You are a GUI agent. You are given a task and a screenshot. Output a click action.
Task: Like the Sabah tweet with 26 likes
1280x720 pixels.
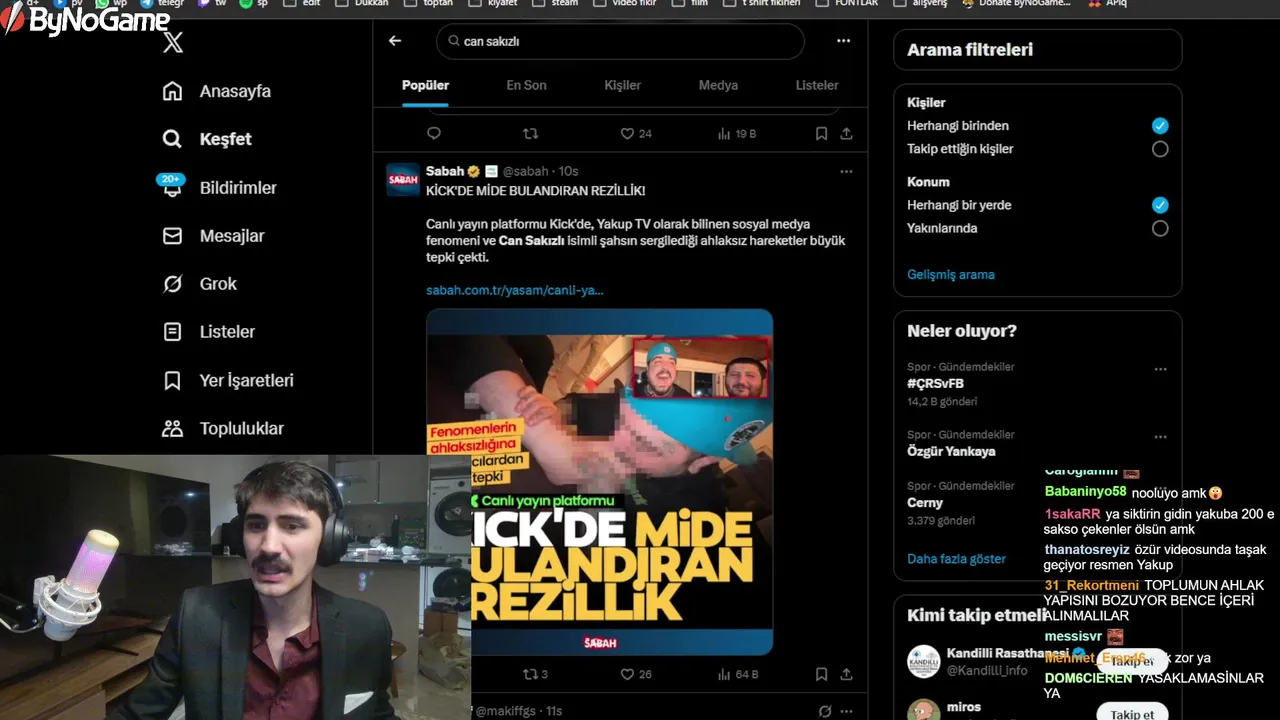tap(636, 674)
